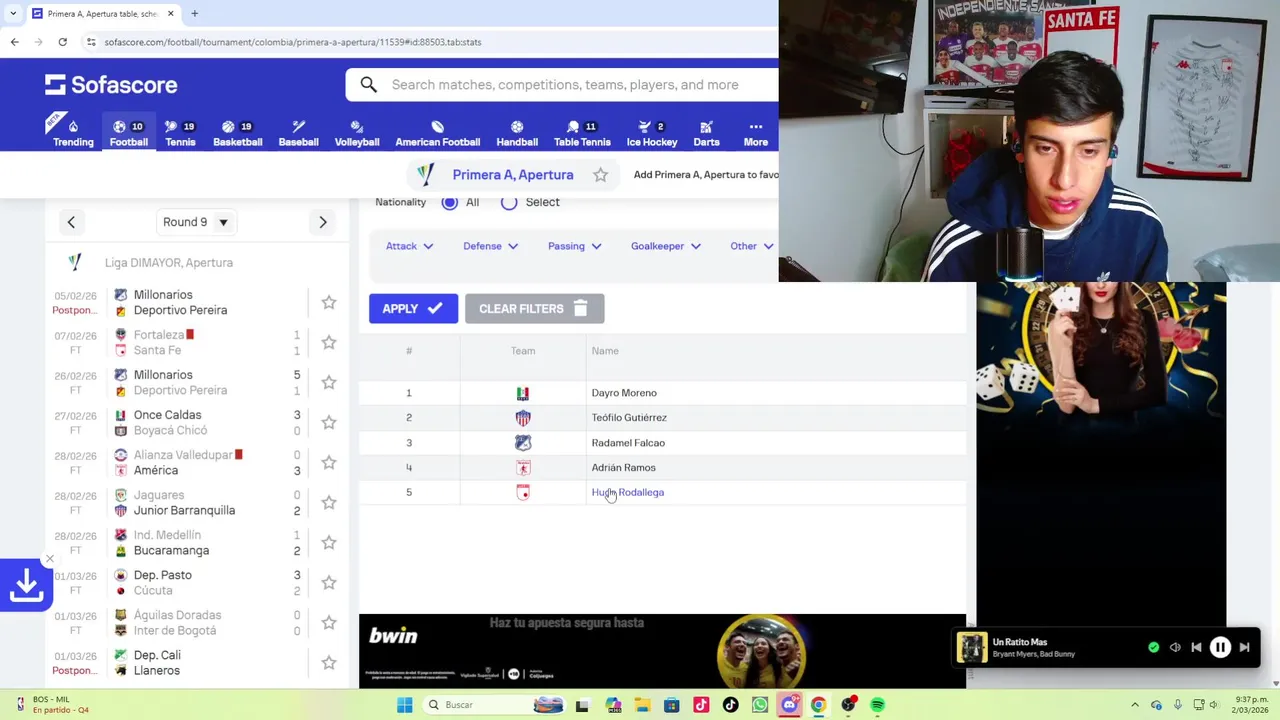
Task: Open the Tennis sport icon
Action: click(180, 133)
